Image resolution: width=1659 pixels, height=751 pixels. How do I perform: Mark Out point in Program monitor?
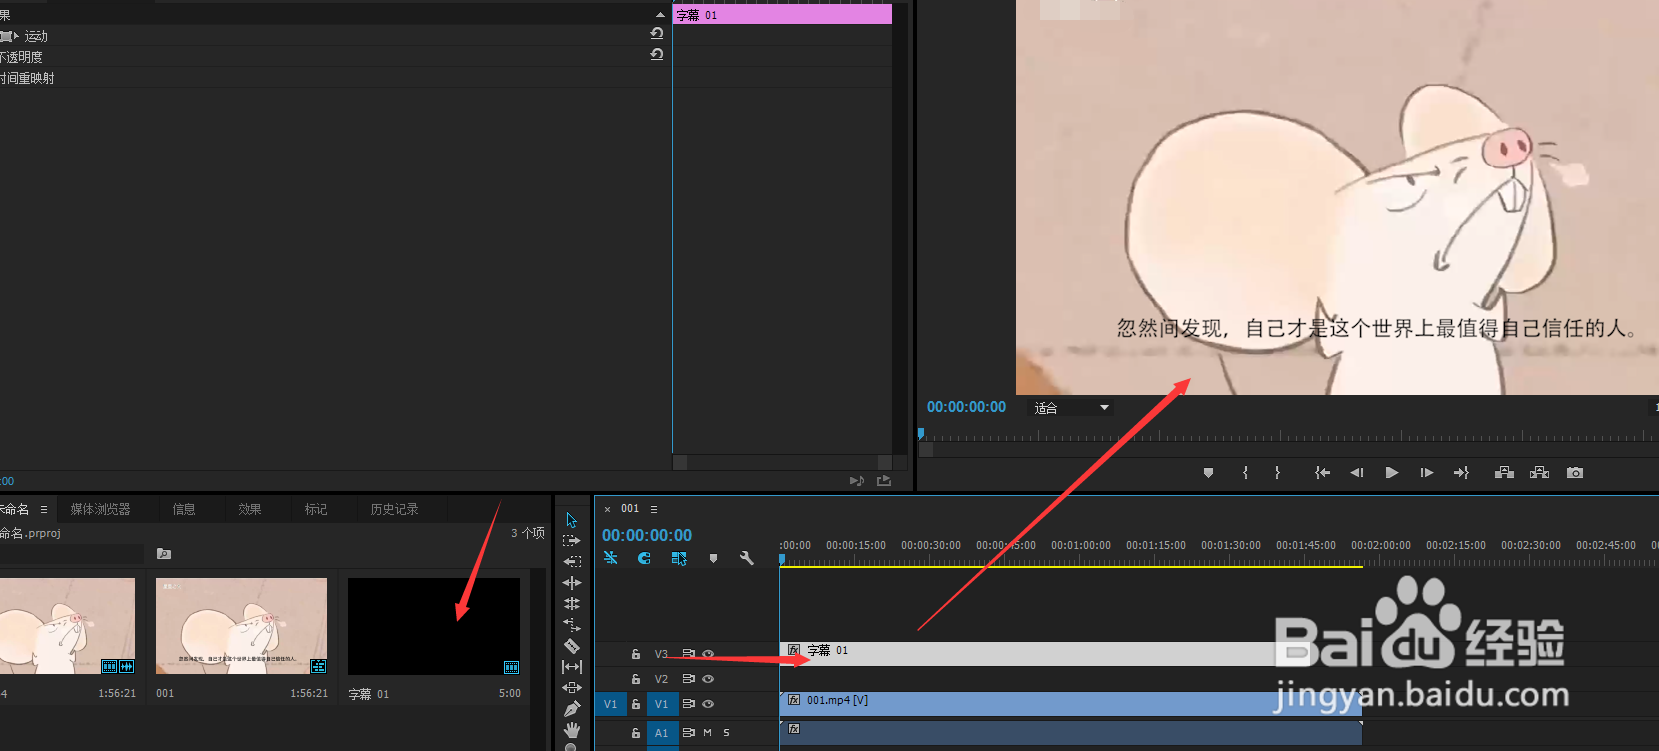click(x=1277, y=473)
